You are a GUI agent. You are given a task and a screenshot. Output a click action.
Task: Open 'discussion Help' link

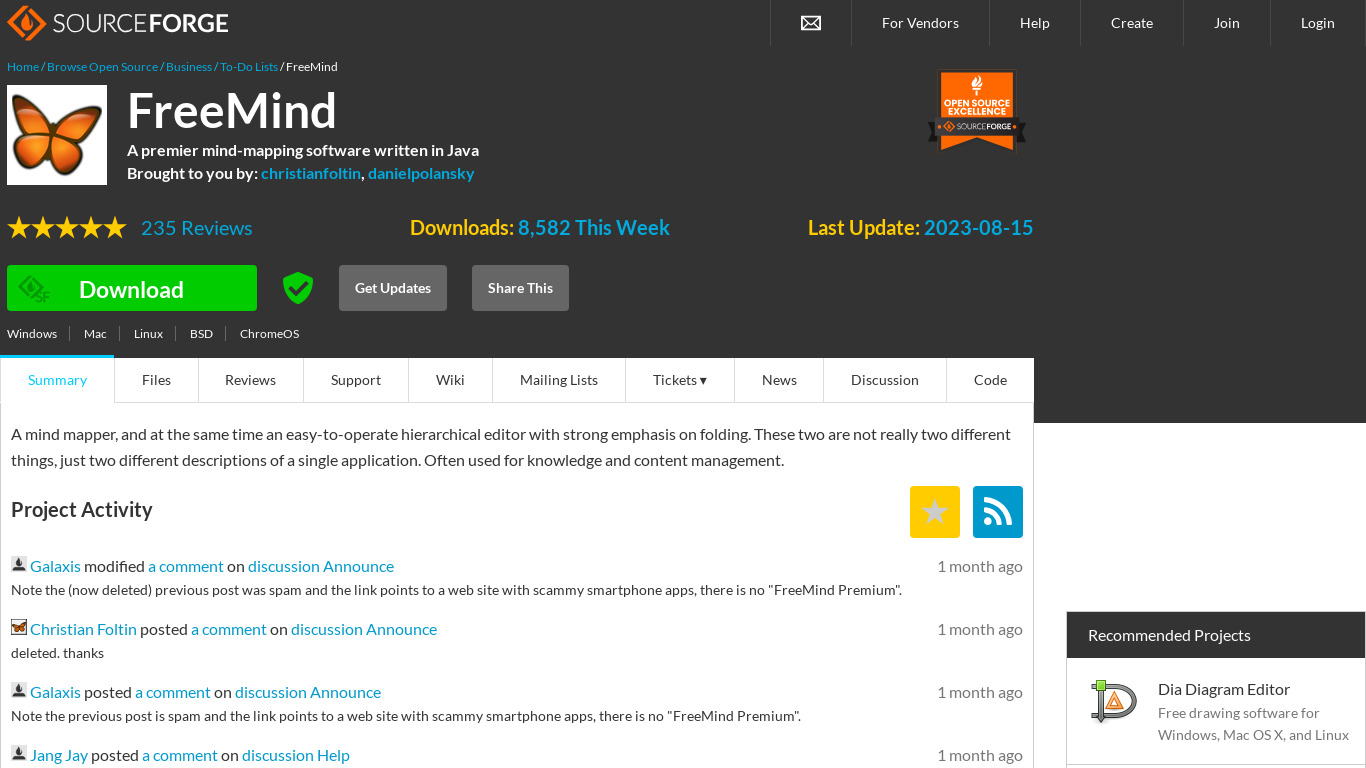(x=296, y=755)
